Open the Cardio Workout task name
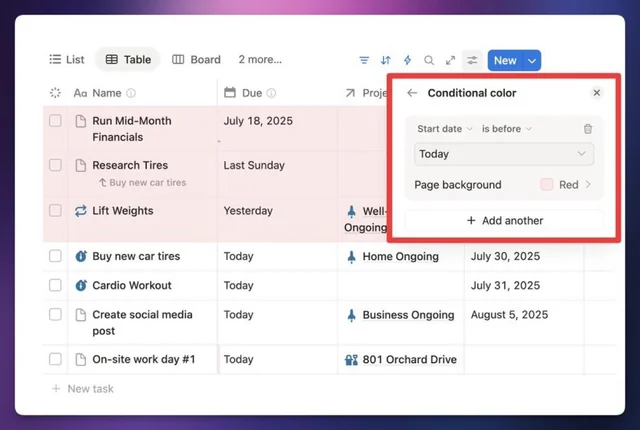Image resolution: width=640 pixels, height=430 pixels. 132,285
